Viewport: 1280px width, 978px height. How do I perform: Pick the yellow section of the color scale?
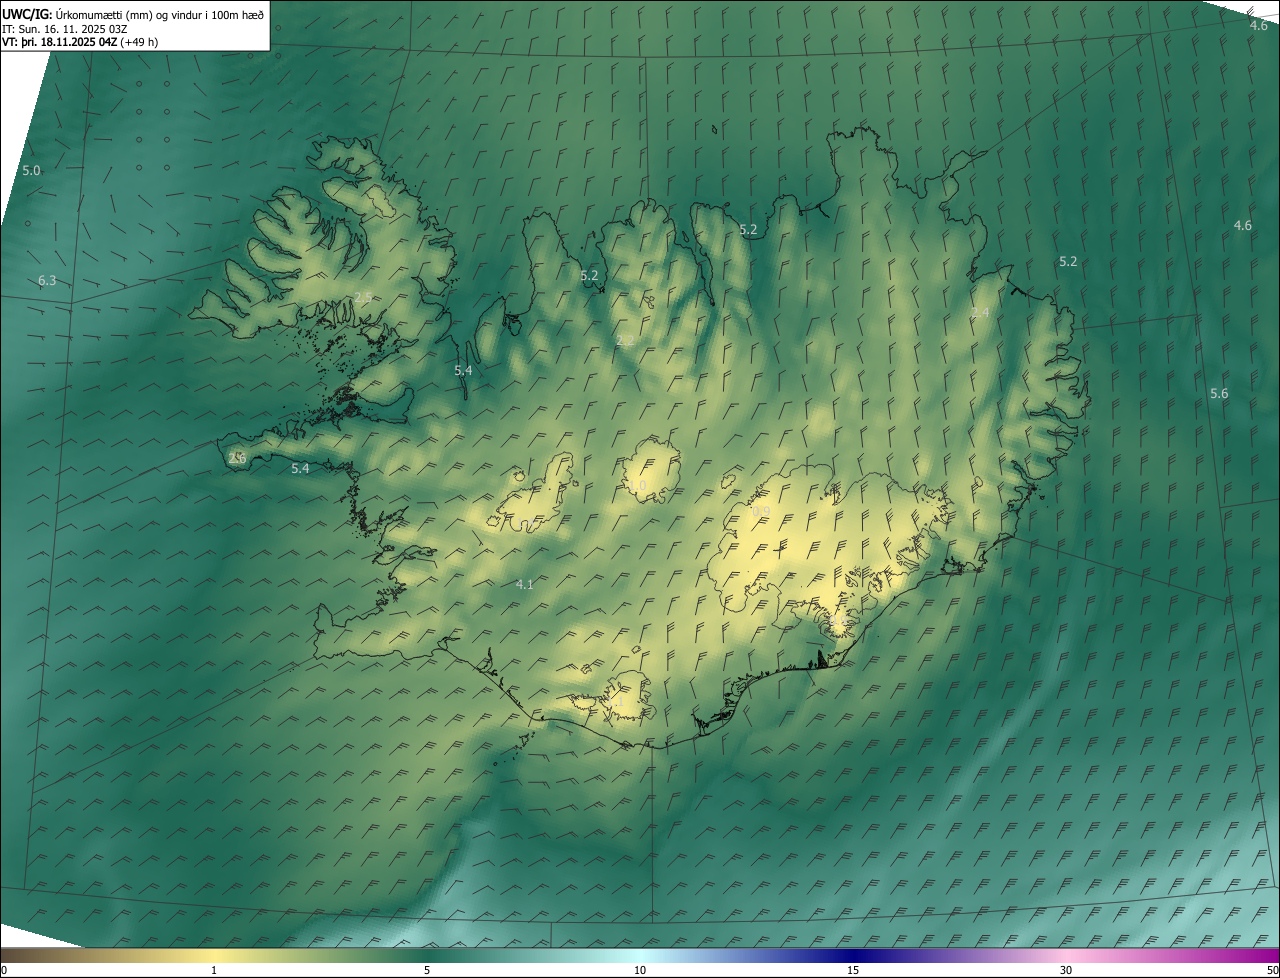(214, 955)
